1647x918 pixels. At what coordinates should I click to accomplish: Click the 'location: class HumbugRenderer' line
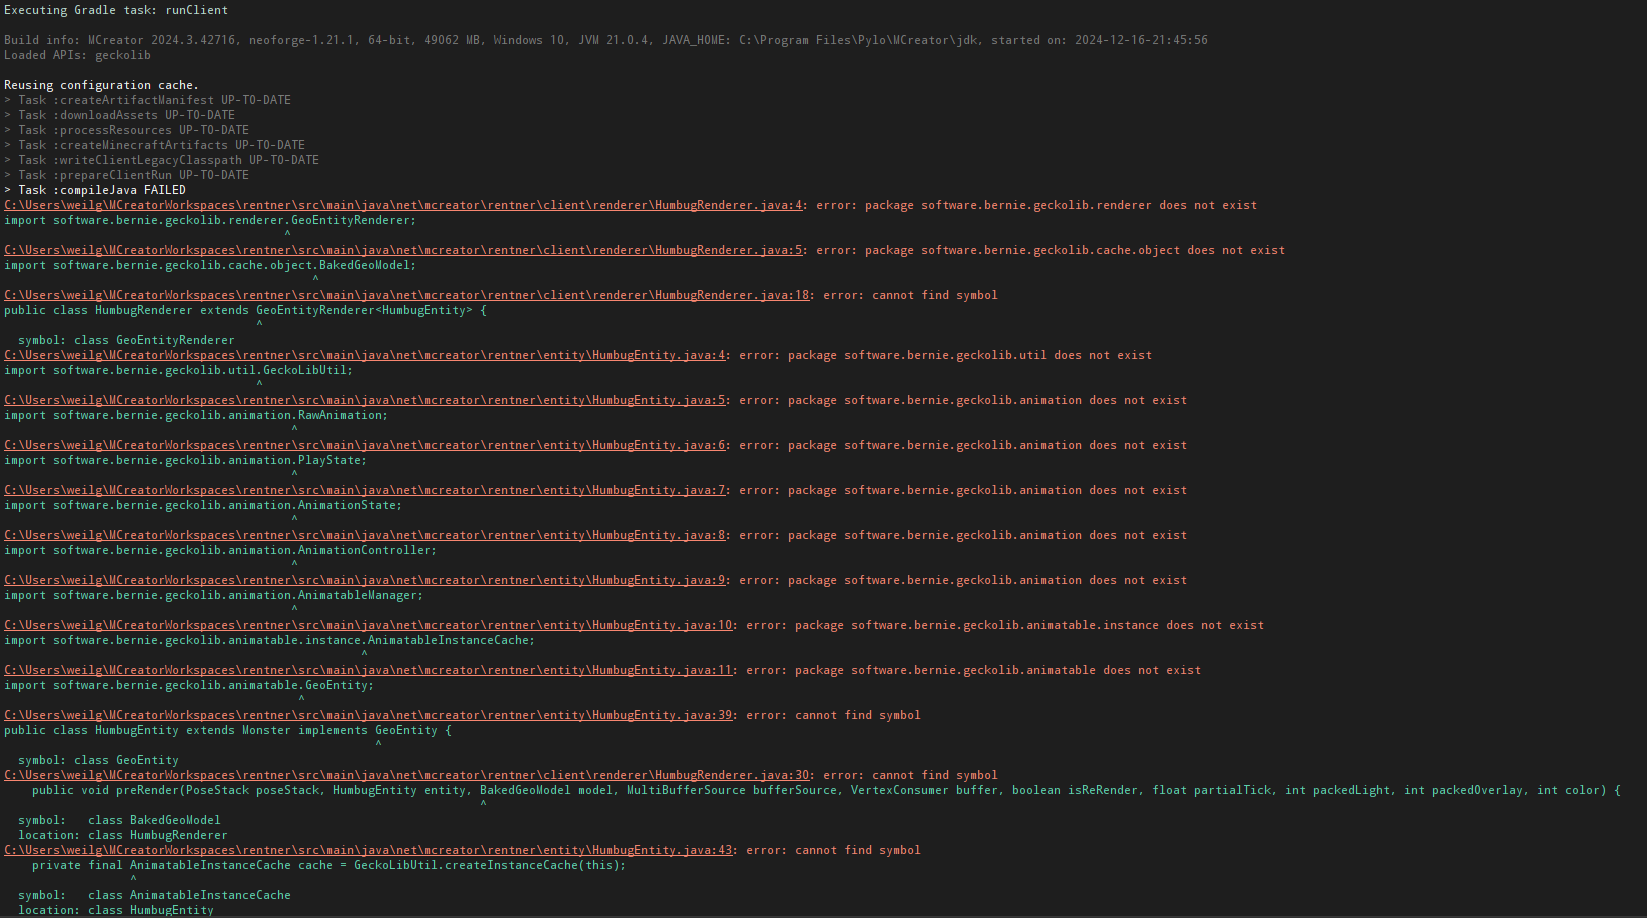123,835
